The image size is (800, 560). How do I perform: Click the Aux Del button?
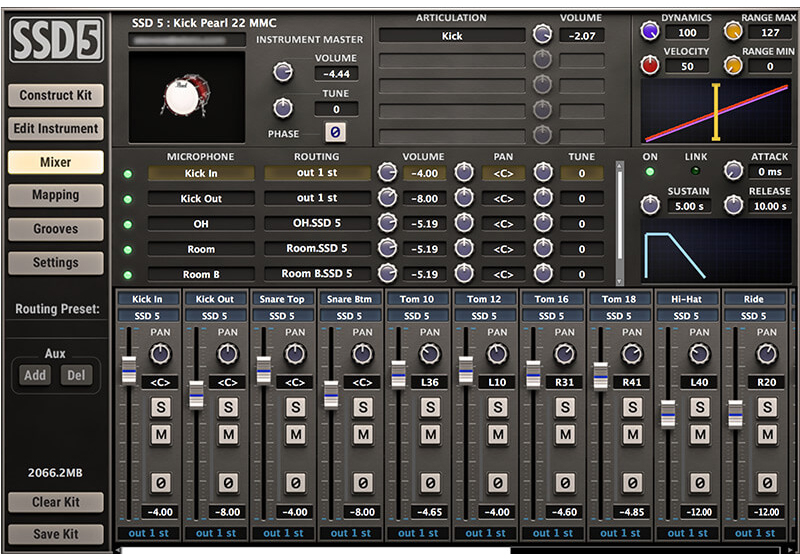pyautogui.click(x=76, y=375)
